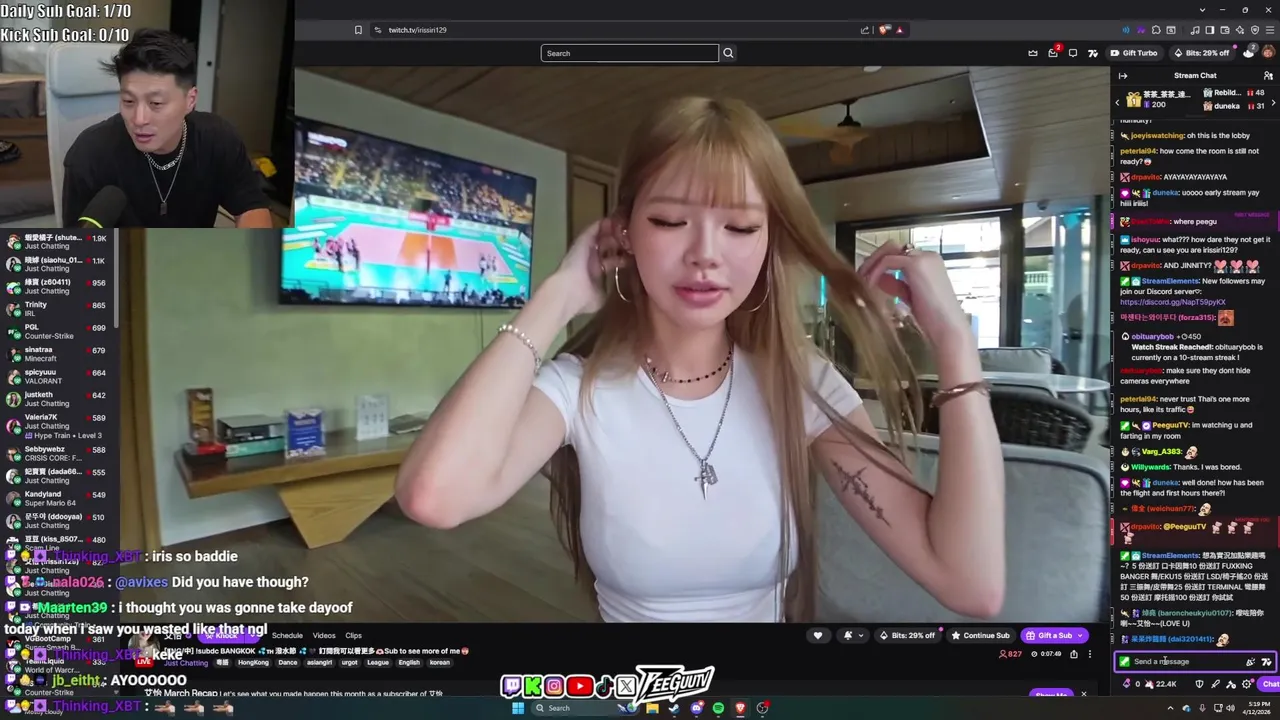This screenshot has height=720, width=1280.
Task: Open the browser hamburger menu
Action: point(1270,30)
